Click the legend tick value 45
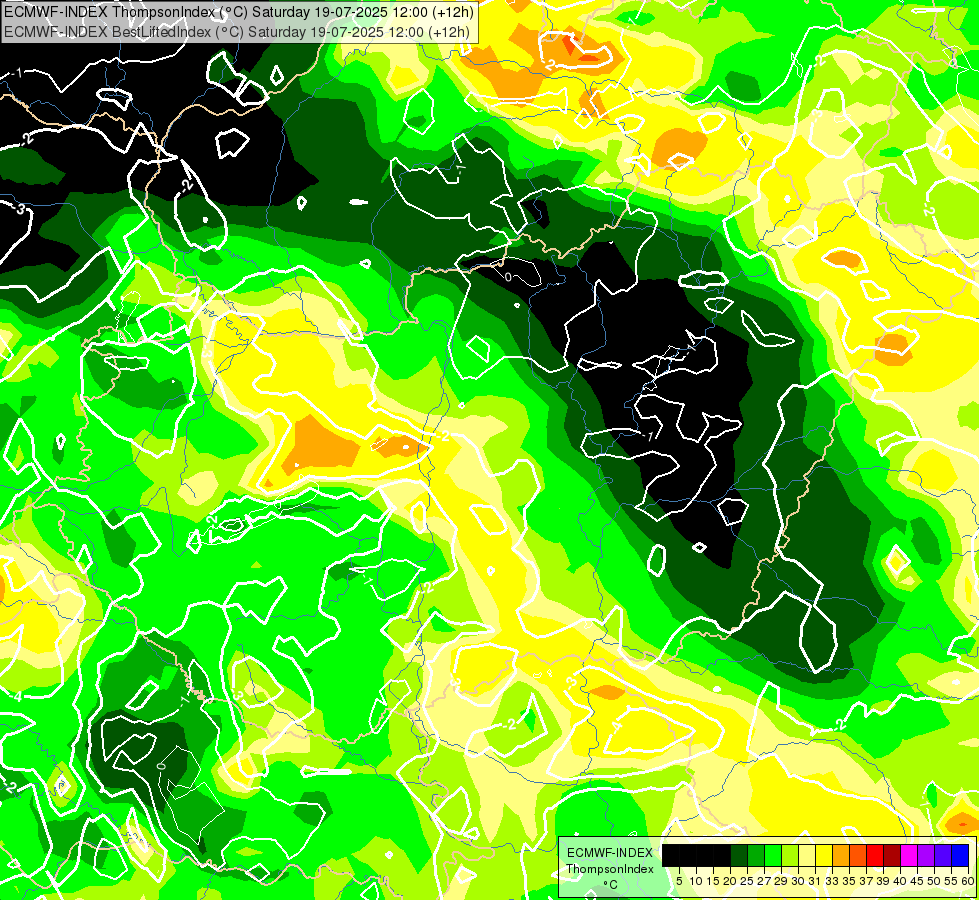 [917, 881]
